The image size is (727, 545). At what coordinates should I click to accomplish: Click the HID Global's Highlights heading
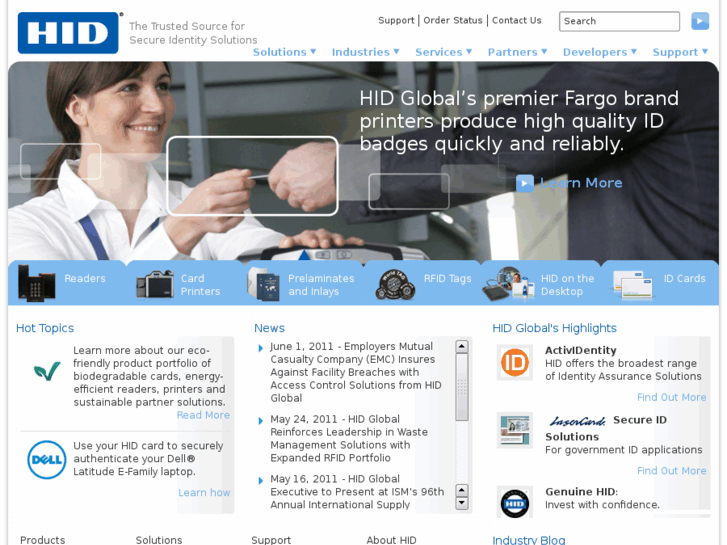pyautogui.click(x=555, y=328)
